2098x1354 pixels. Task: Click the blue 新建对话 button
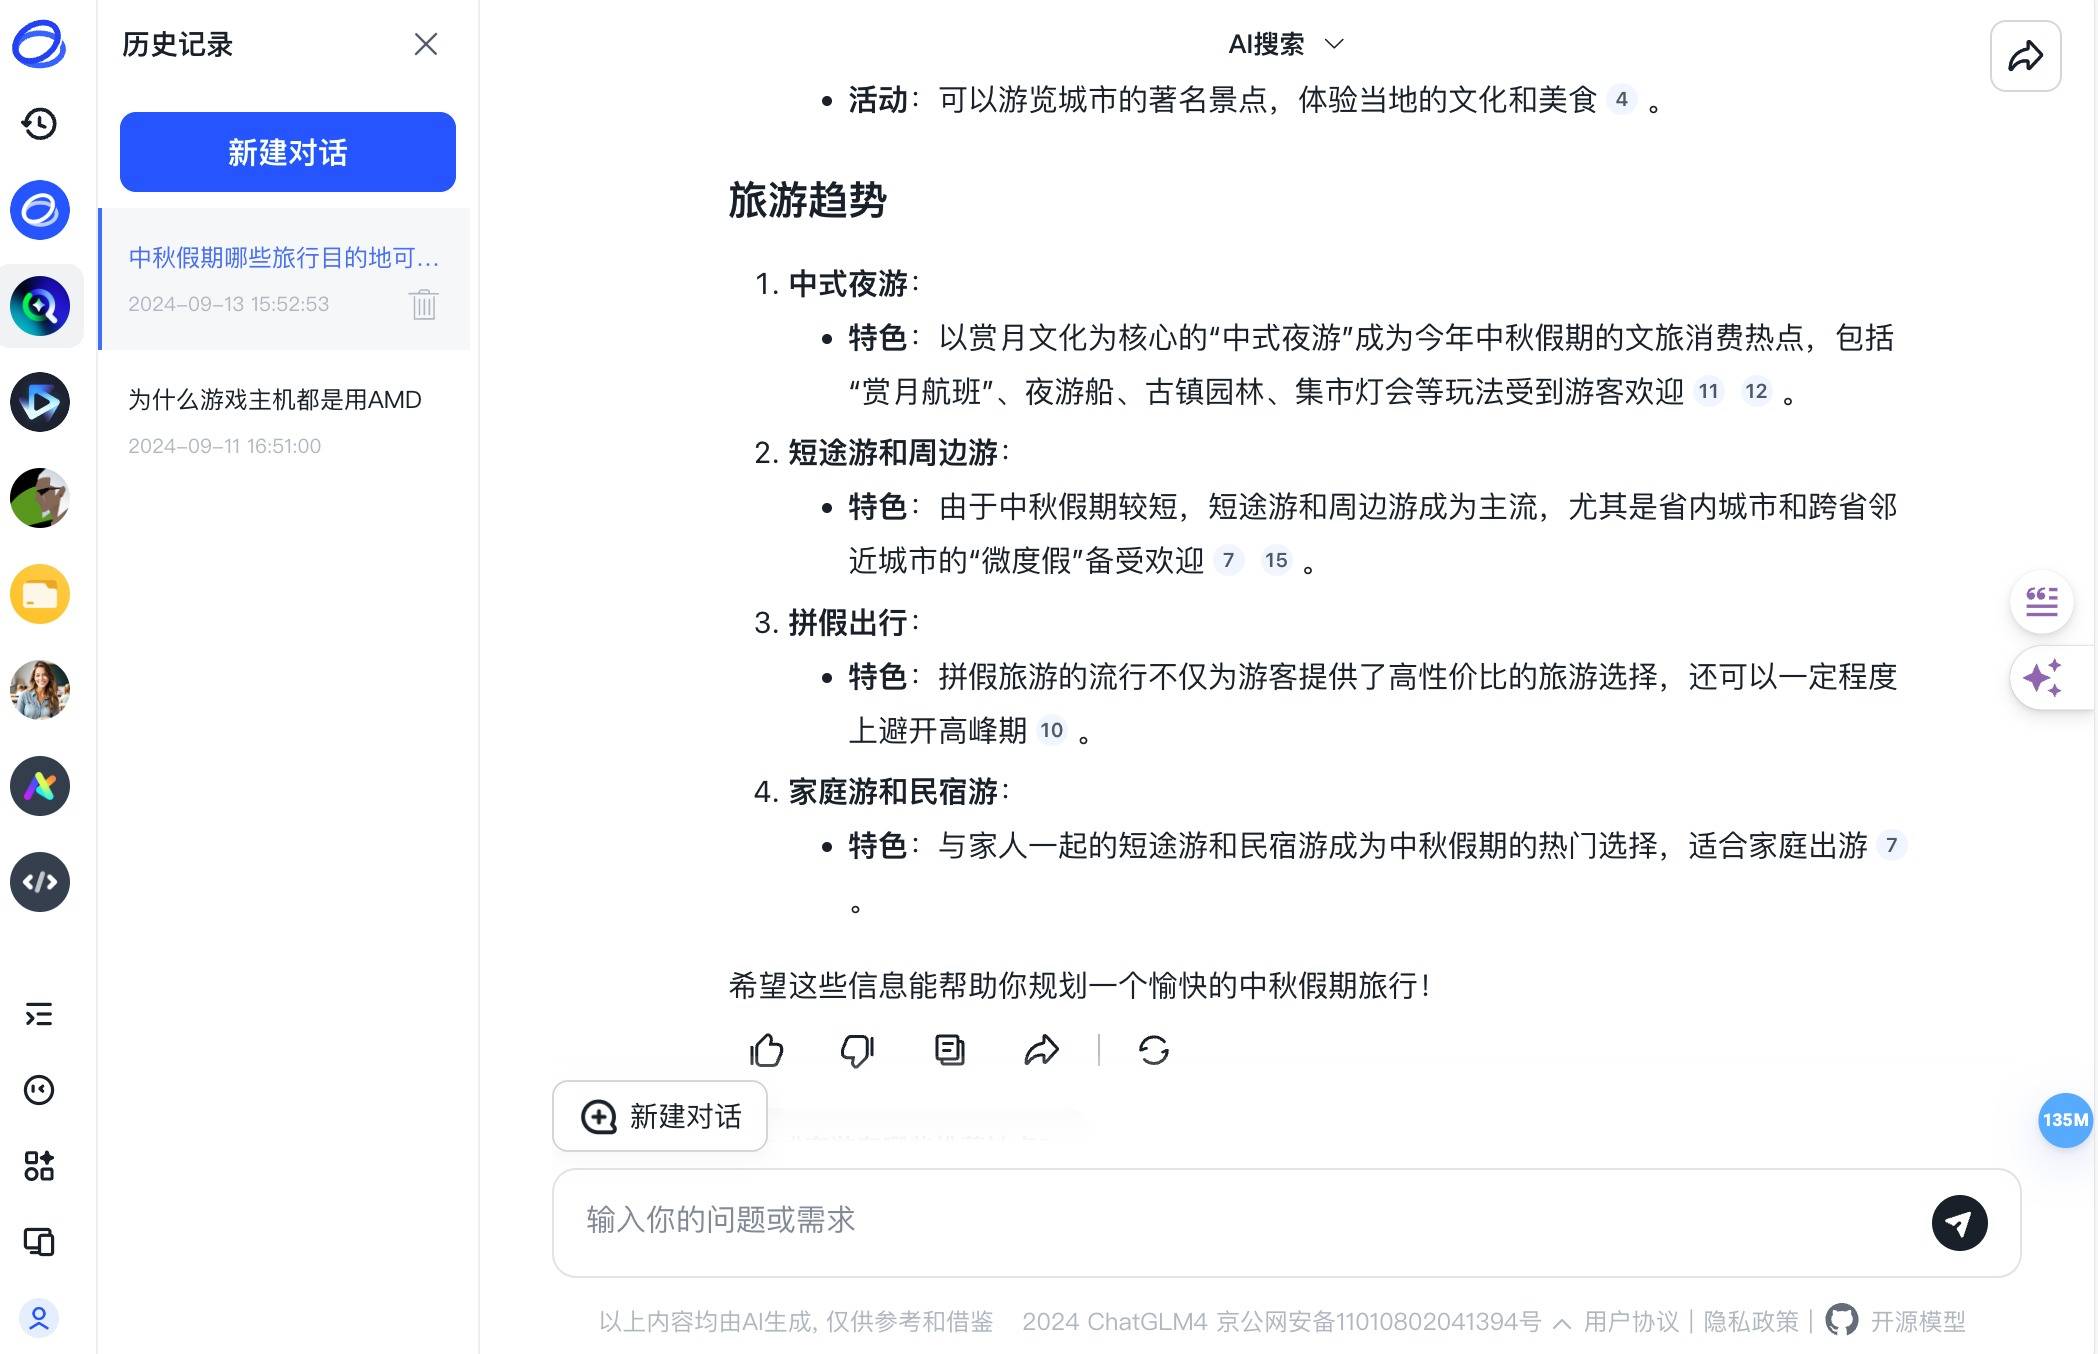click(x=288, y=152)
